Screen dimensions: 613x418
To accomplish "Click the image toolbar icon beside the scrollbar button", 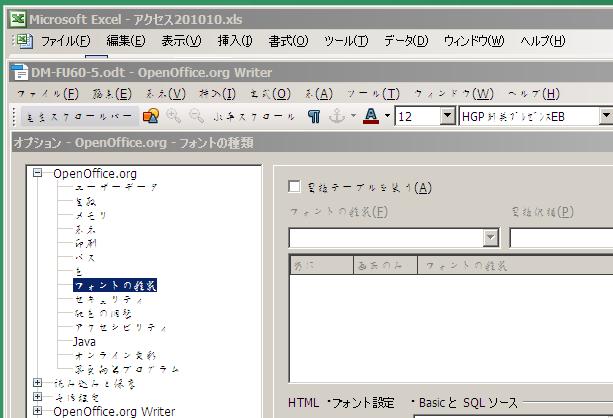I will (151, 116).
